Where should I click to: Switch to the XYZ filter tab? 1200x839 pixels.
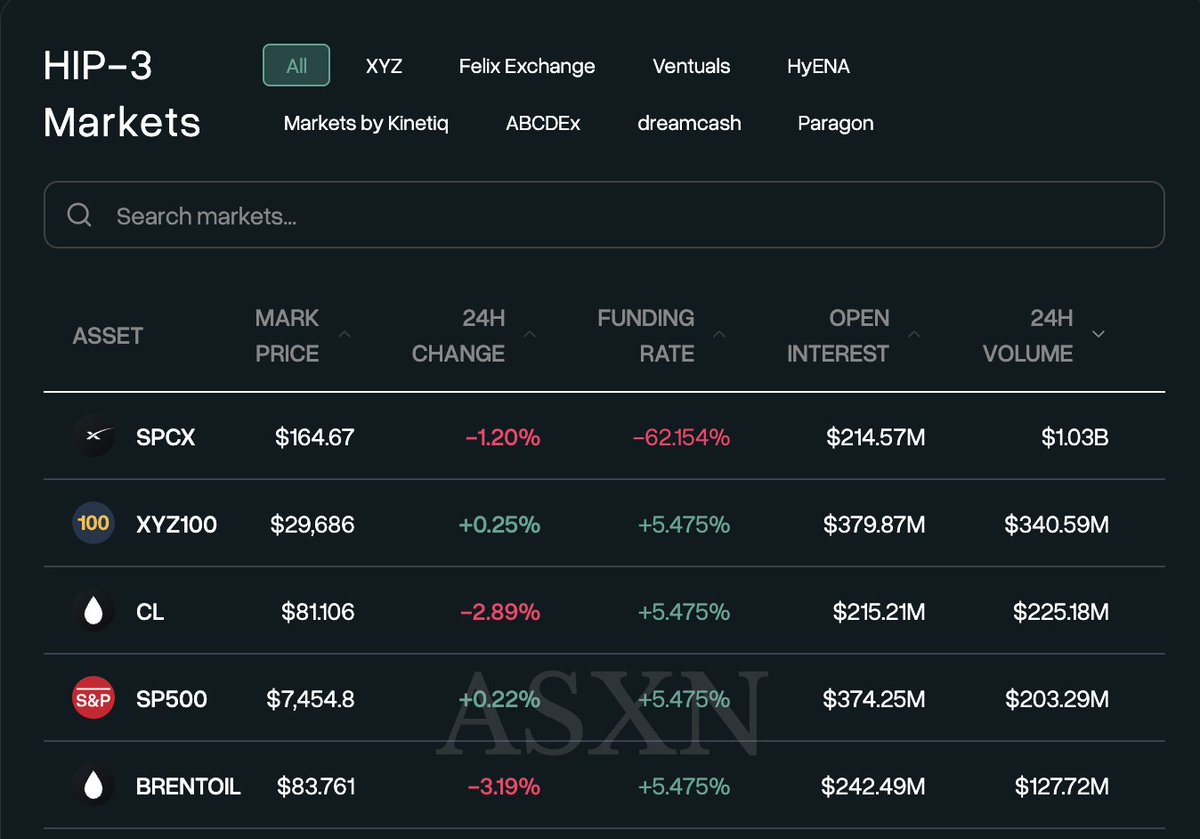[x=384, y=66]
